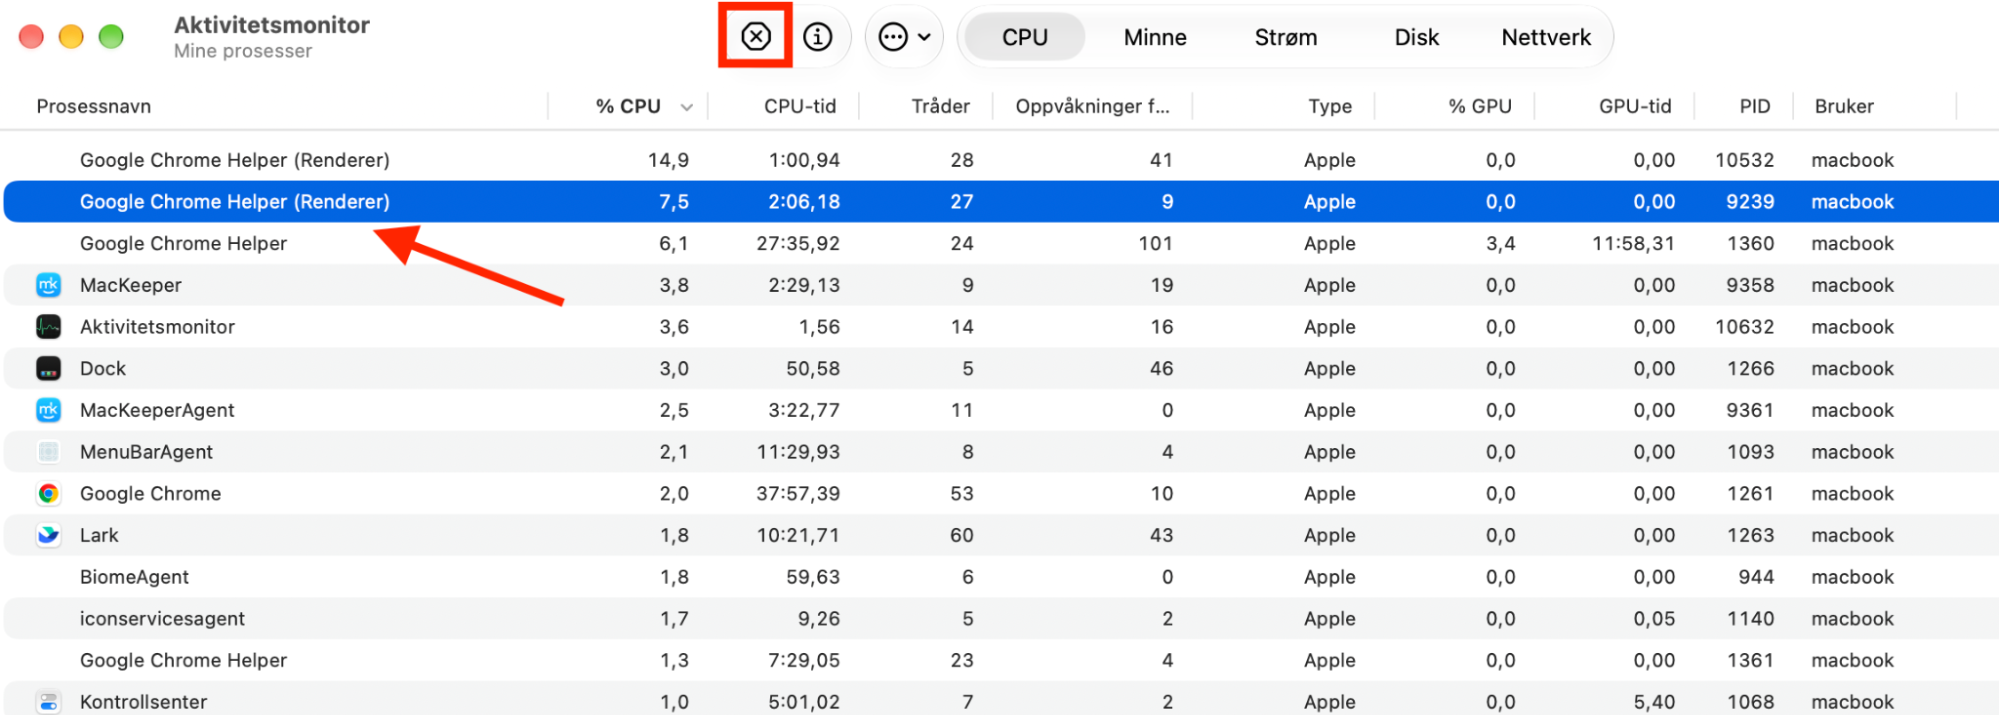Sort by the Type column header

(x=1330, y=106)
